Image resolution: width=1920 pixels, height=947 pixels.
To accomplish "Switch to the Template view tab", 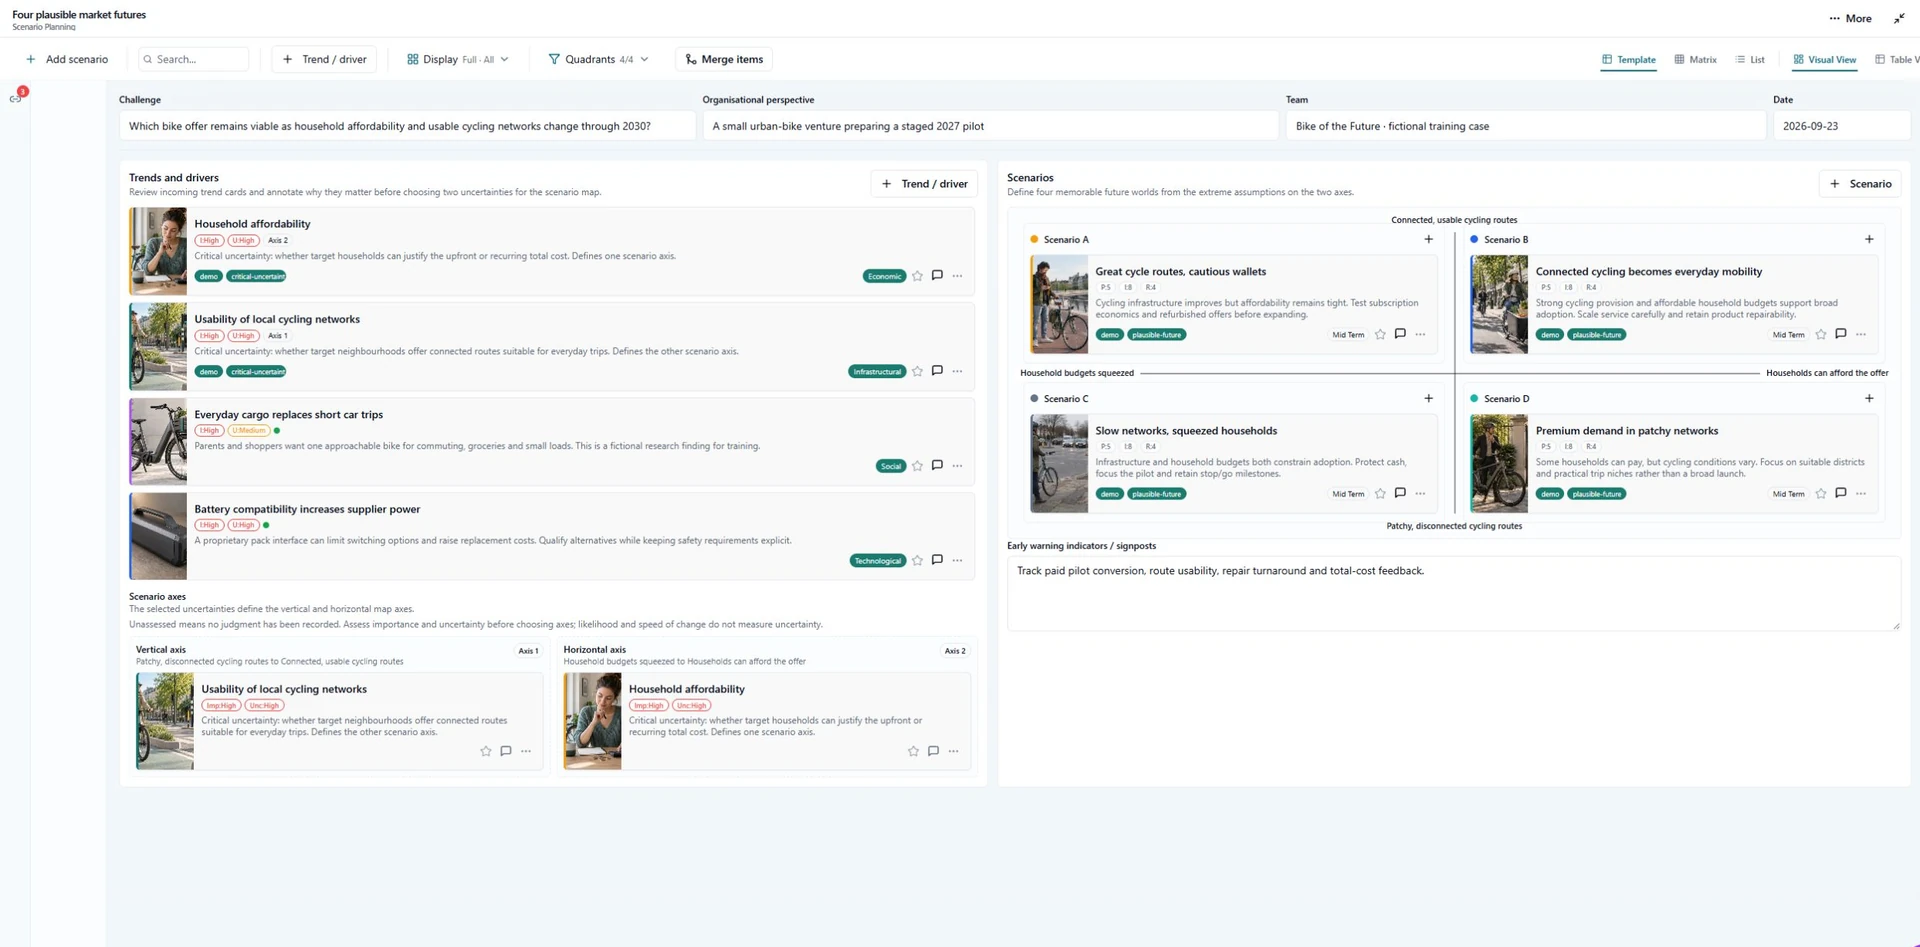I will 1628,60.
